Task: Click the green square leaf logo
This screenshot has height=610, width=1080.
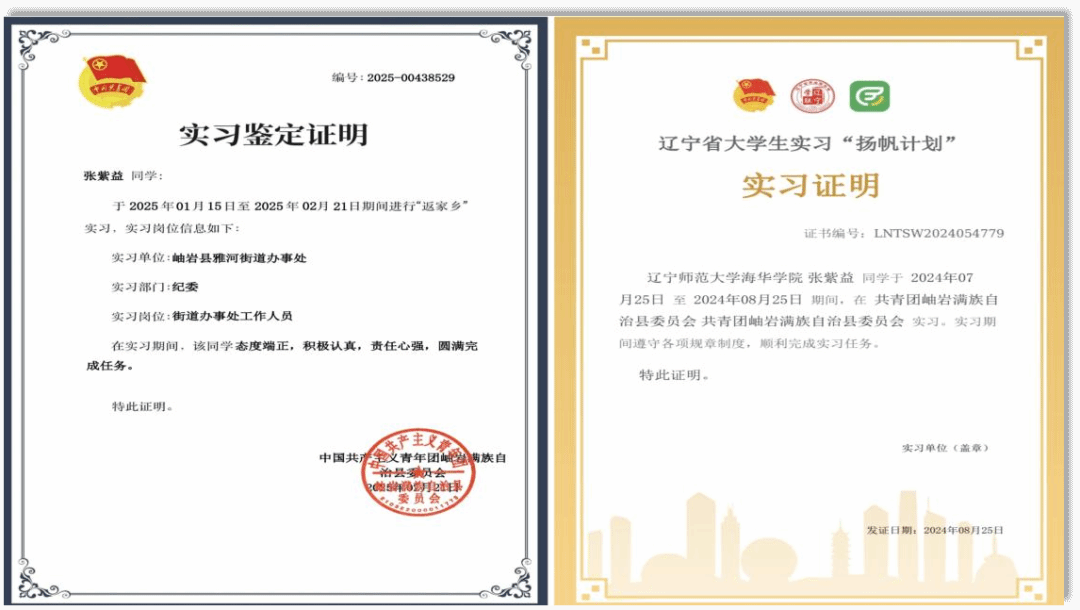Action: point(869,97)
